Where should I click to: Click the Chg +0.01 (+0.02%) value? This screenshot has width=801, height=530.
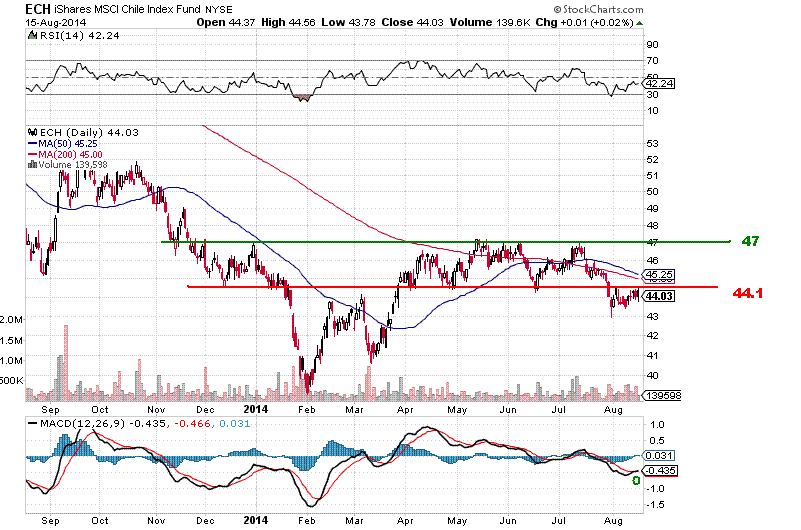tap(584, 22)
